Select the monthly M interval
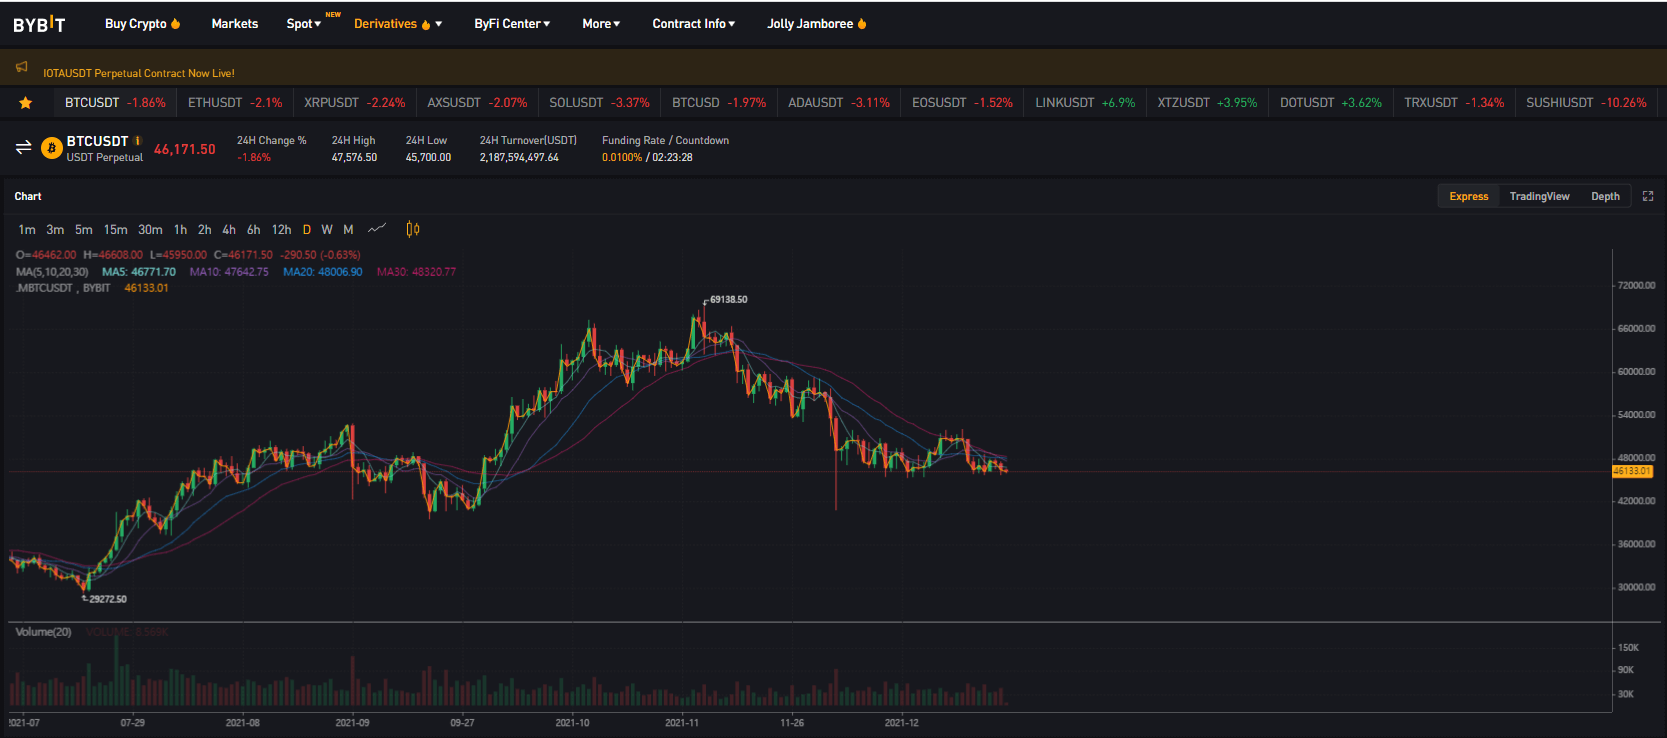The width and height of the screenshot is (1667, 738). click(x=348, y=230)
